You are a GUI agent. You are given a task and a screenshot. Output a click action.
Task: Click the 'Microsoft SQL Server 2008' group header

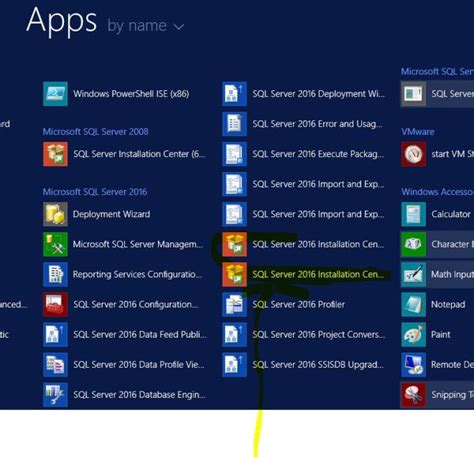point(96,132)
